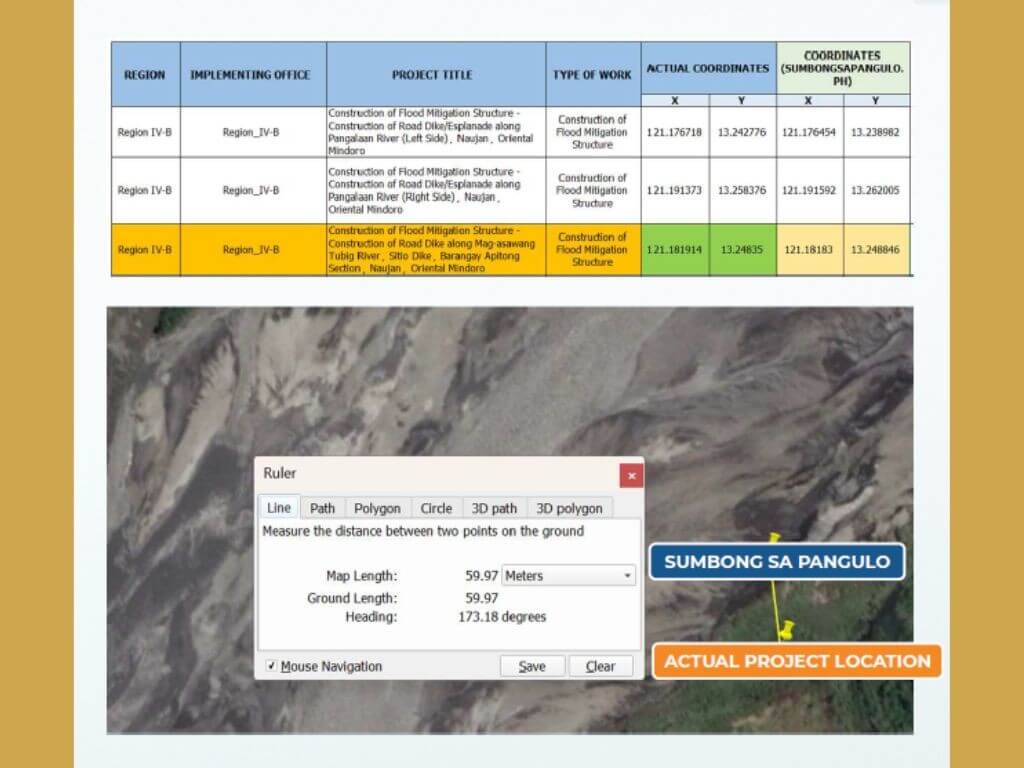Select the highlighted orange Mag-asawang Tubig row
Screen dimensions: 1024x768
click(432, 248)
